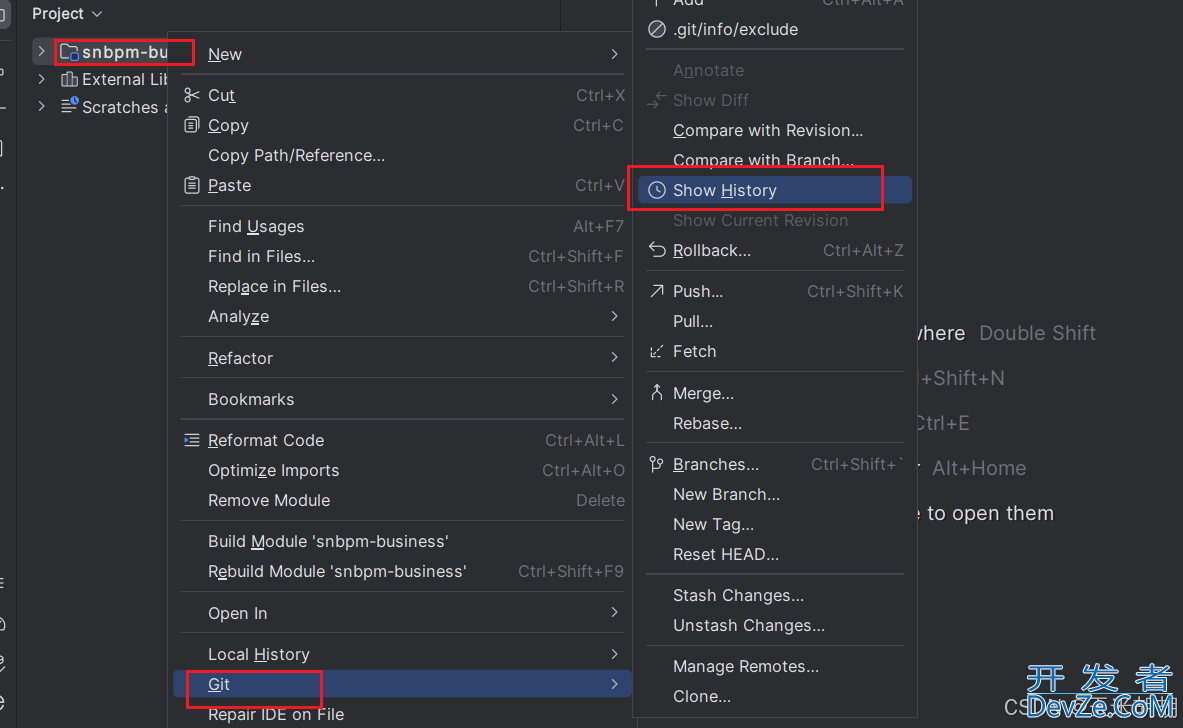
Task: Select Manage Remotes from Git submenu
Action: point(745,666)
